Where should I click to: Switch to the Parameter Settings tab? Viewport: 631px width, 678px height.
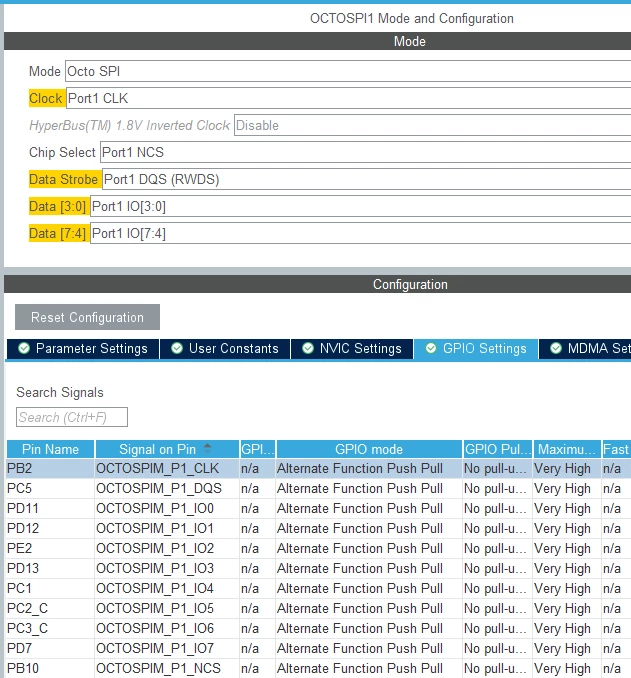(x=83, y=349)
